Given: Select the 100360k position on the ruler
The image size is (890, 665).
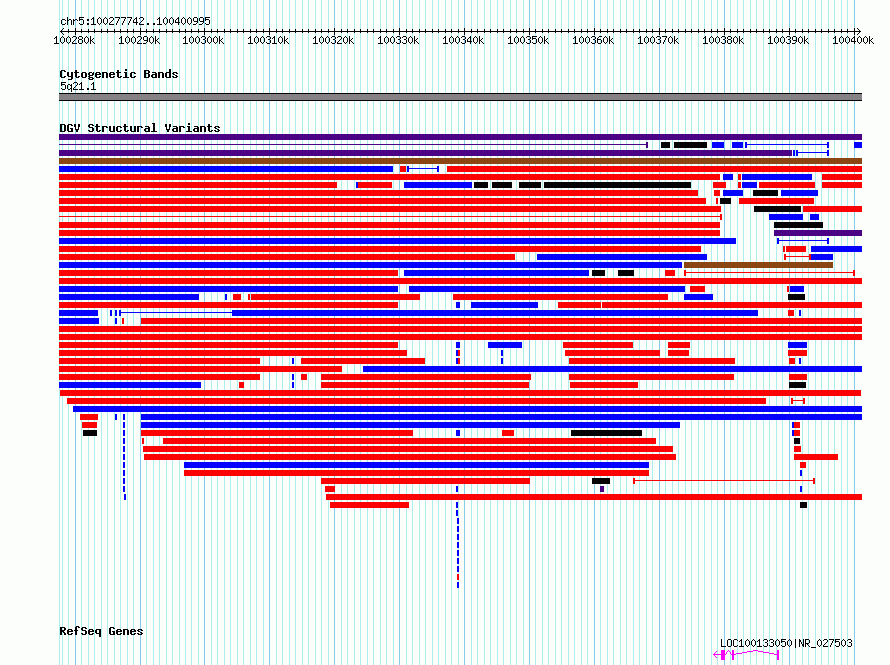Looking at the screenshot, I should (593, 40).
